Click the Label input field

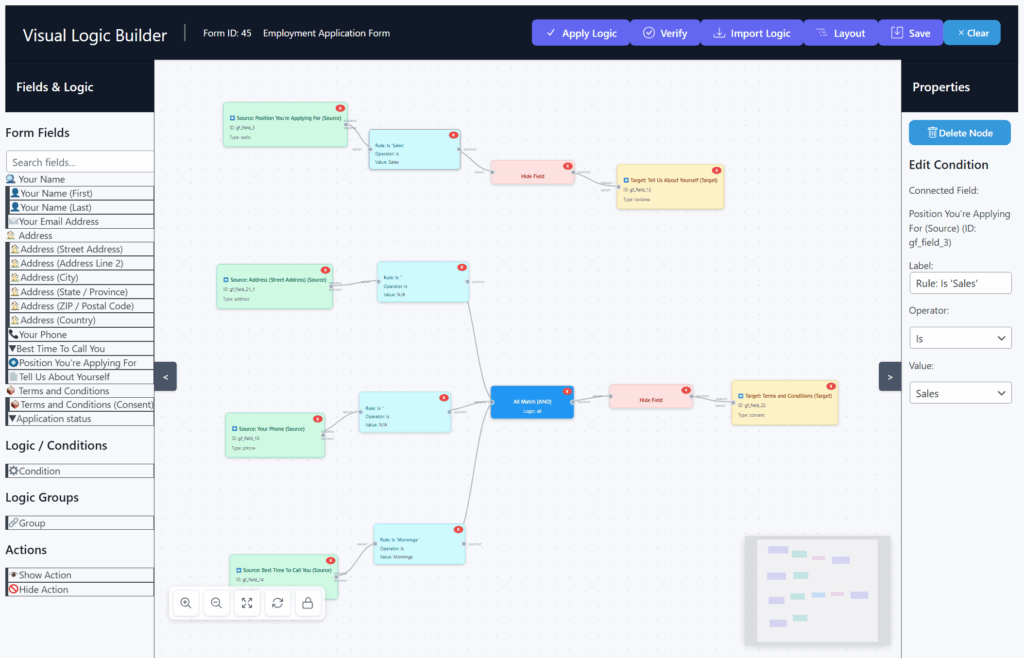coord(960,283)
